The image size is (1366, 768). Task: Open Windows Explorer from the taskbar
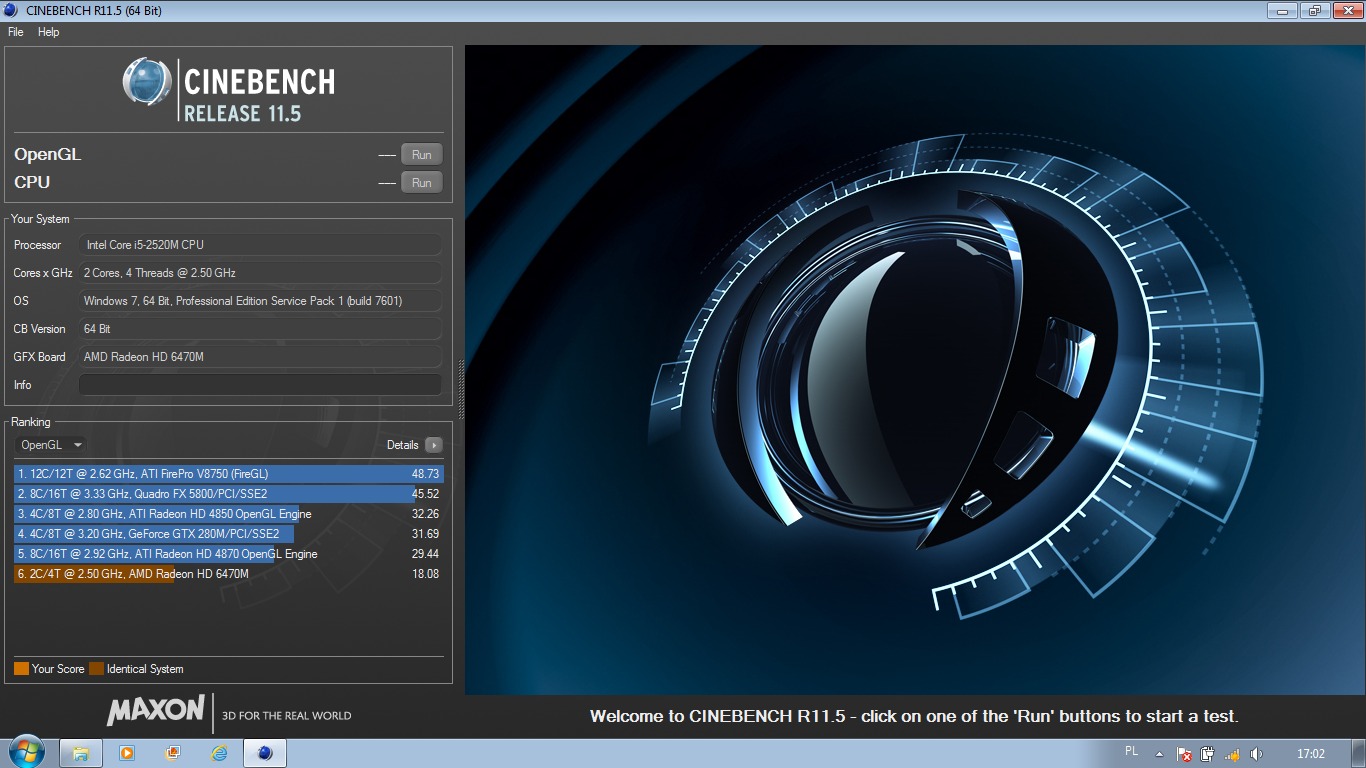point(81,753)
